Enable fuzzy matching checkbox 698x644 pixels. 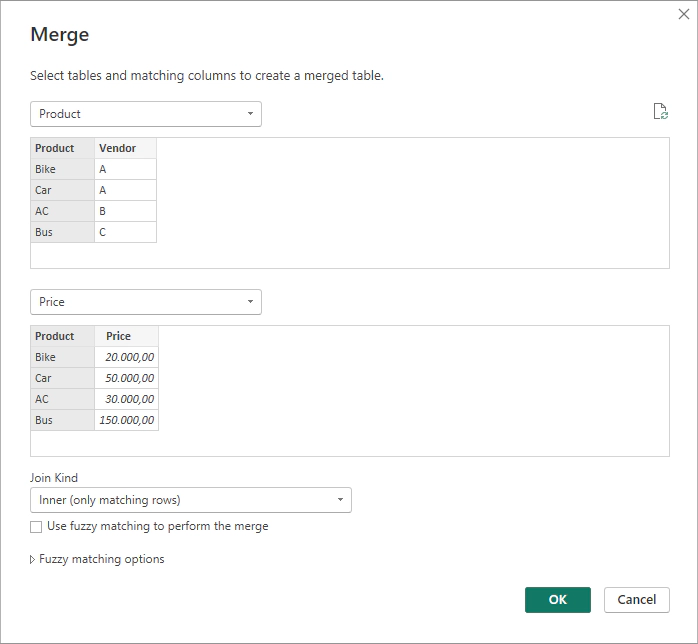pos(36,527)
